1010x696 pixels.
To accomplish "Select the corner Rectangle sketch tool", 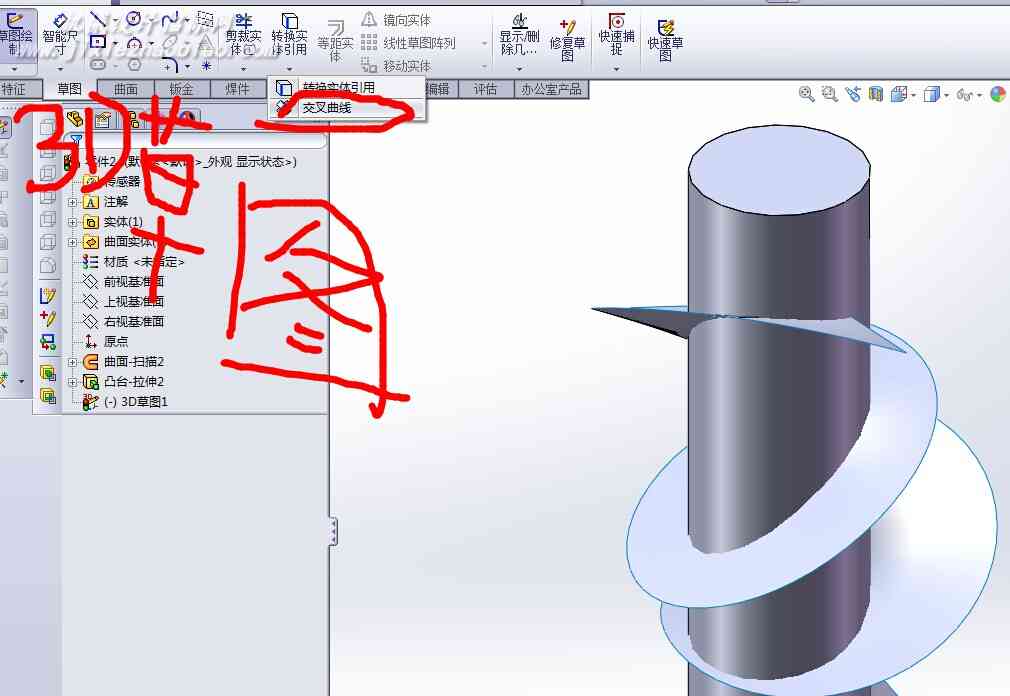I will click(x=98, y=42).
